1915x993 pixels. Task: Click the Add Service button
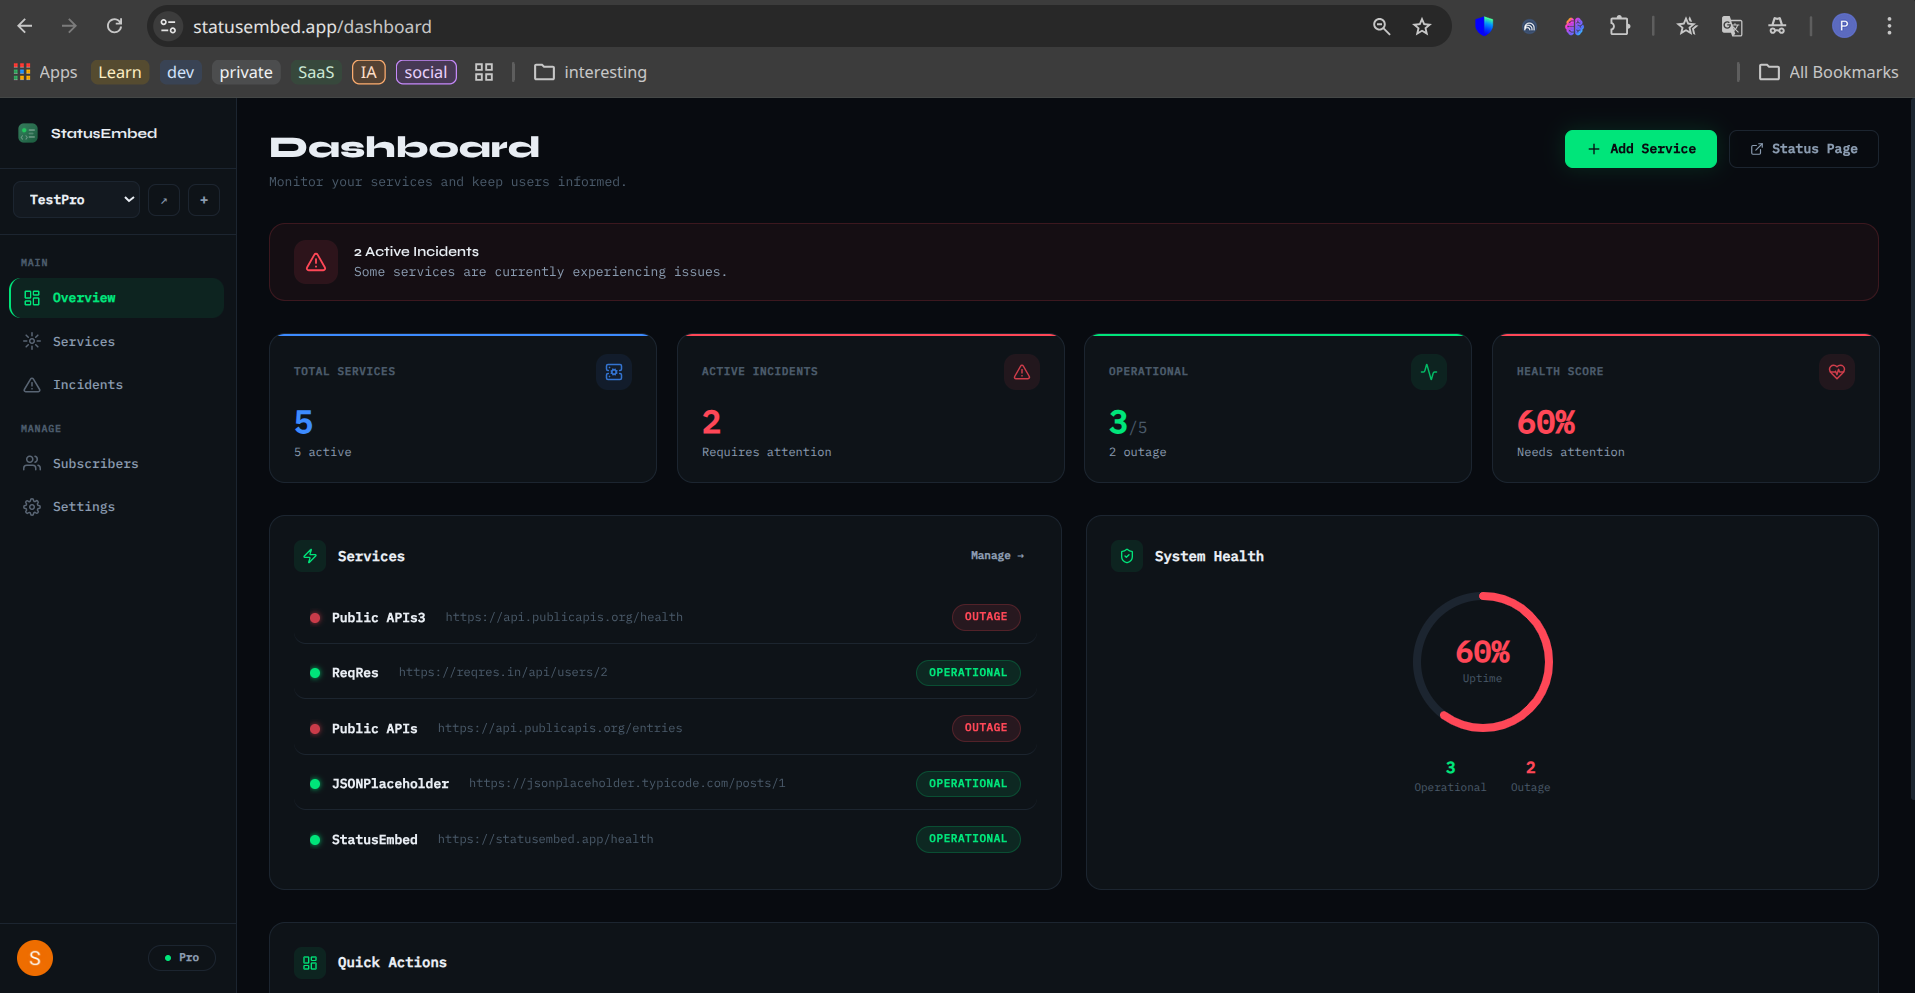click(x=1640, y=149)
